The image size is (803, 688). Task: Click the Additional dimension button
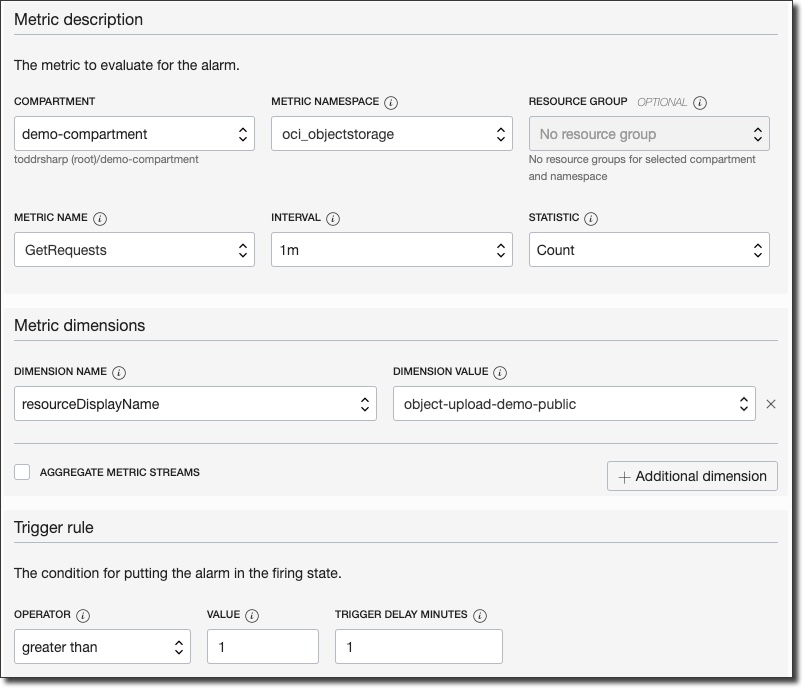tap(692, 476)
